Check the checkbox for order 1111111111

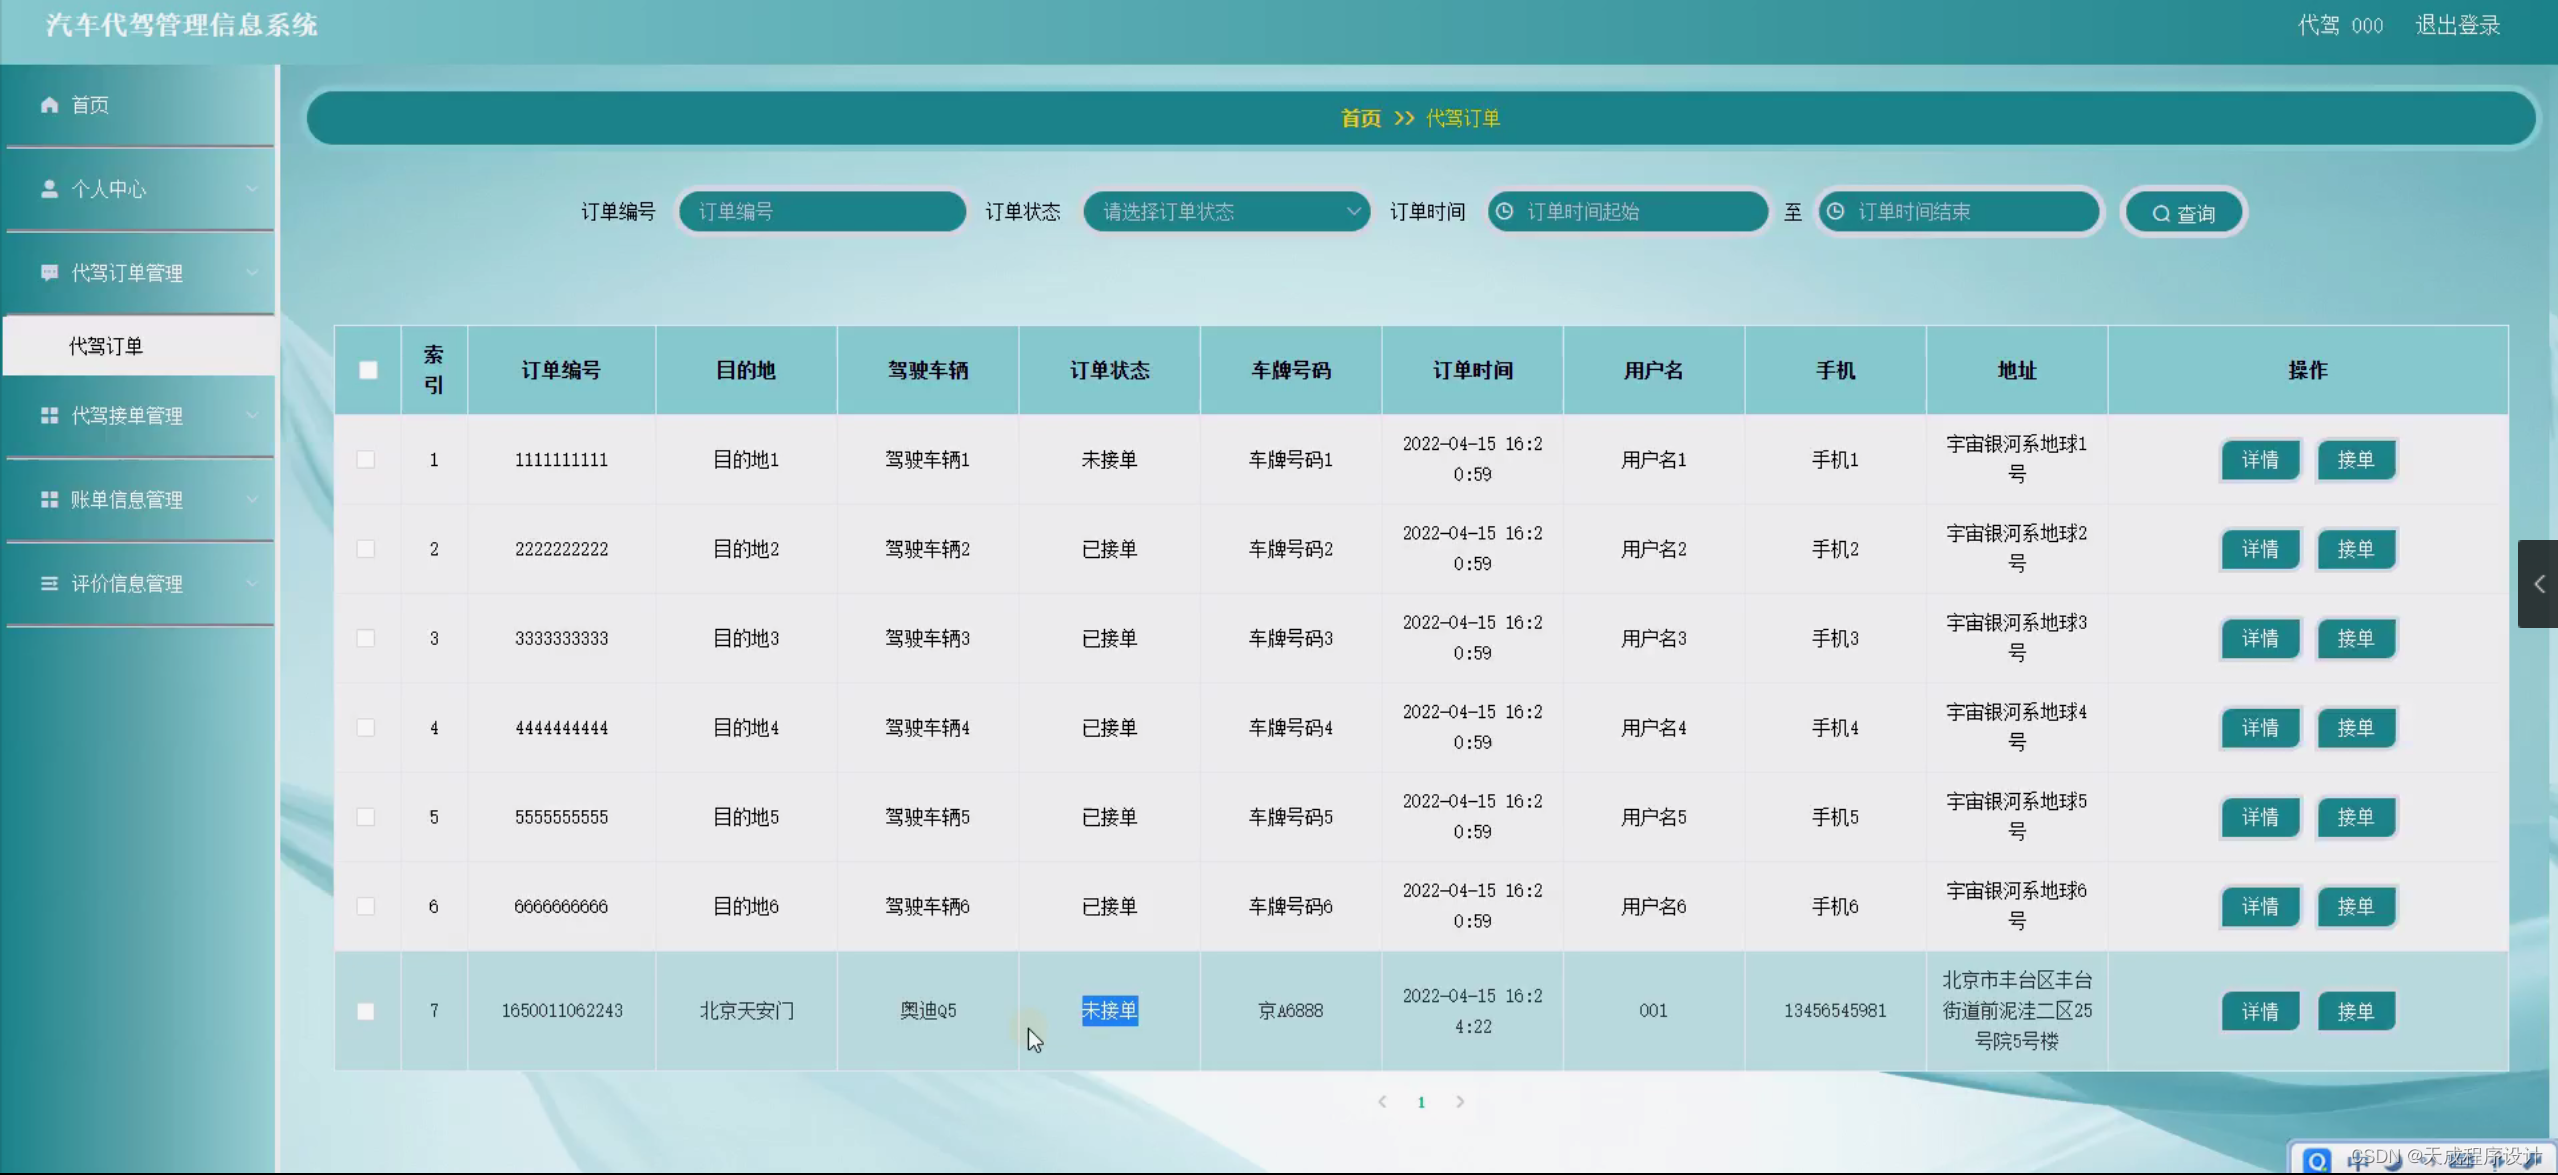pyautogui.click(x=367, y=459)
